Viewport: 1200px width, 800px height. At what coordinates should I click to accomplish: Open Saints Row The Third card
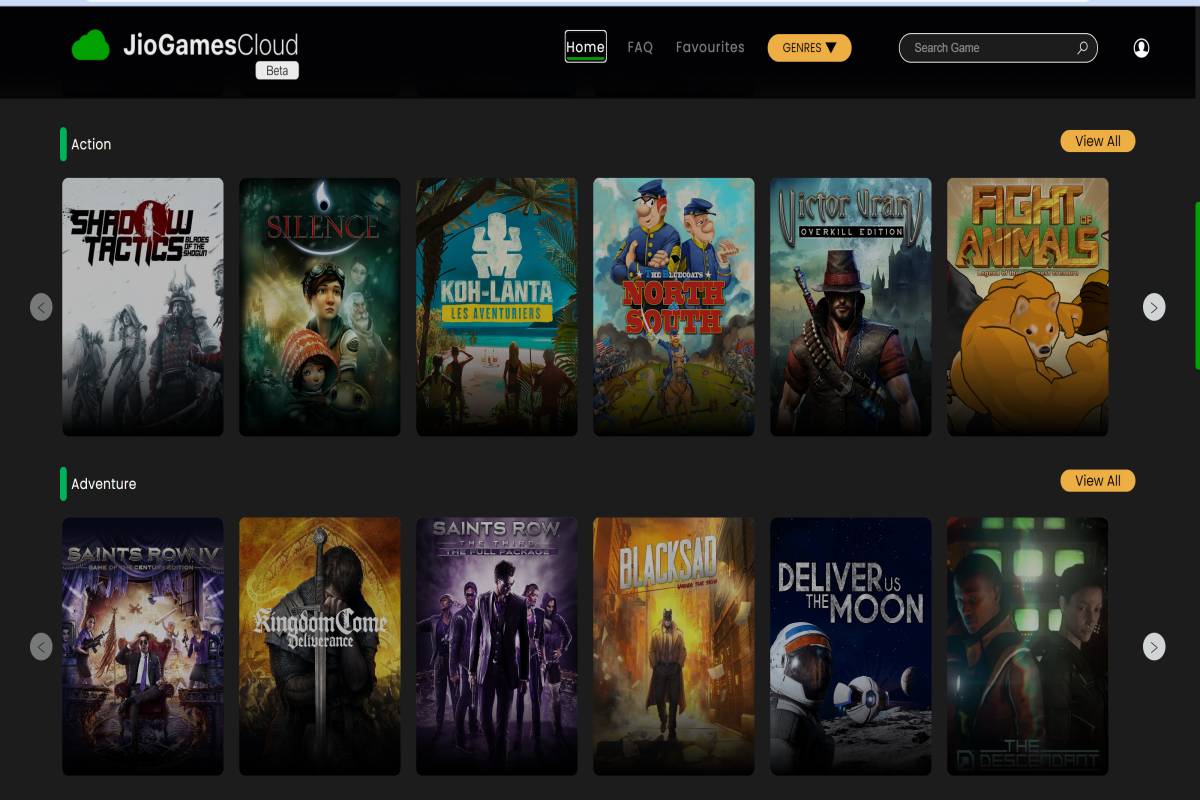[x=497, y=646]
